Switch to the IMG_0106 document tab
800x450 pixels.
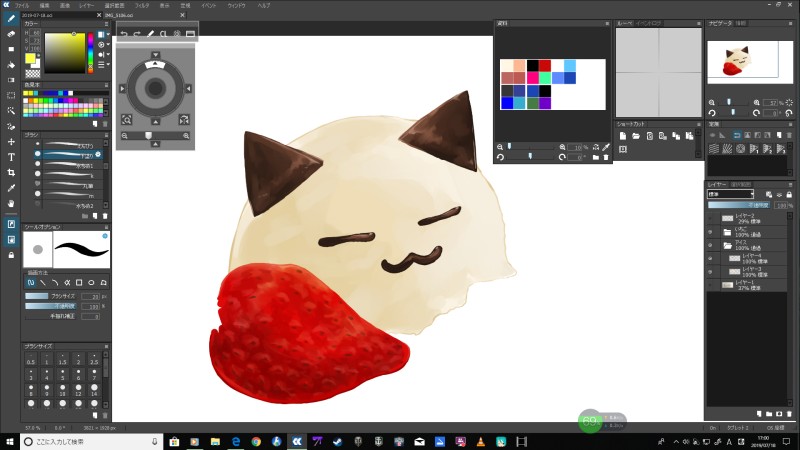118,16
